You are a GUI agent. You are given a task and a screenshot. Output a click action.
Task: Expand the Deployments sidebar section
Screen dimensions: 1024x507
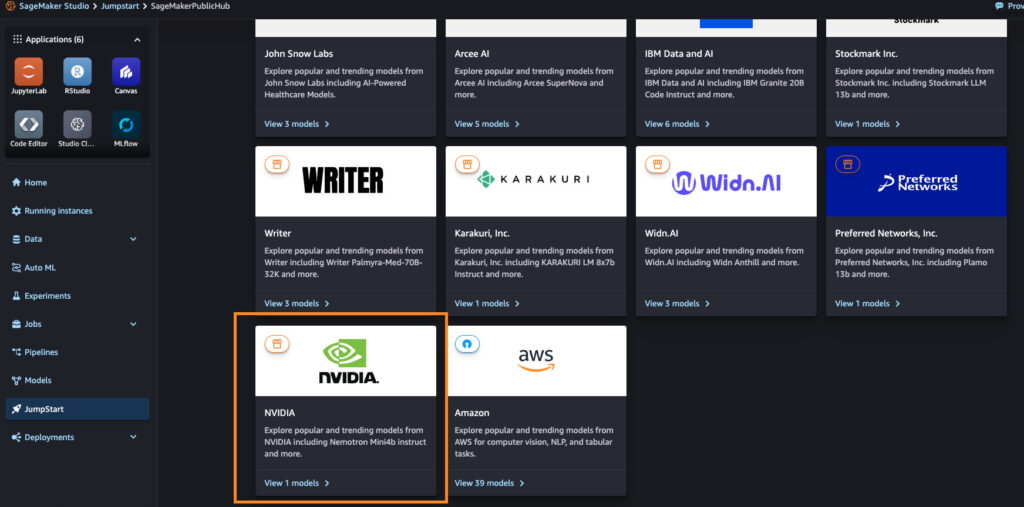134,437
